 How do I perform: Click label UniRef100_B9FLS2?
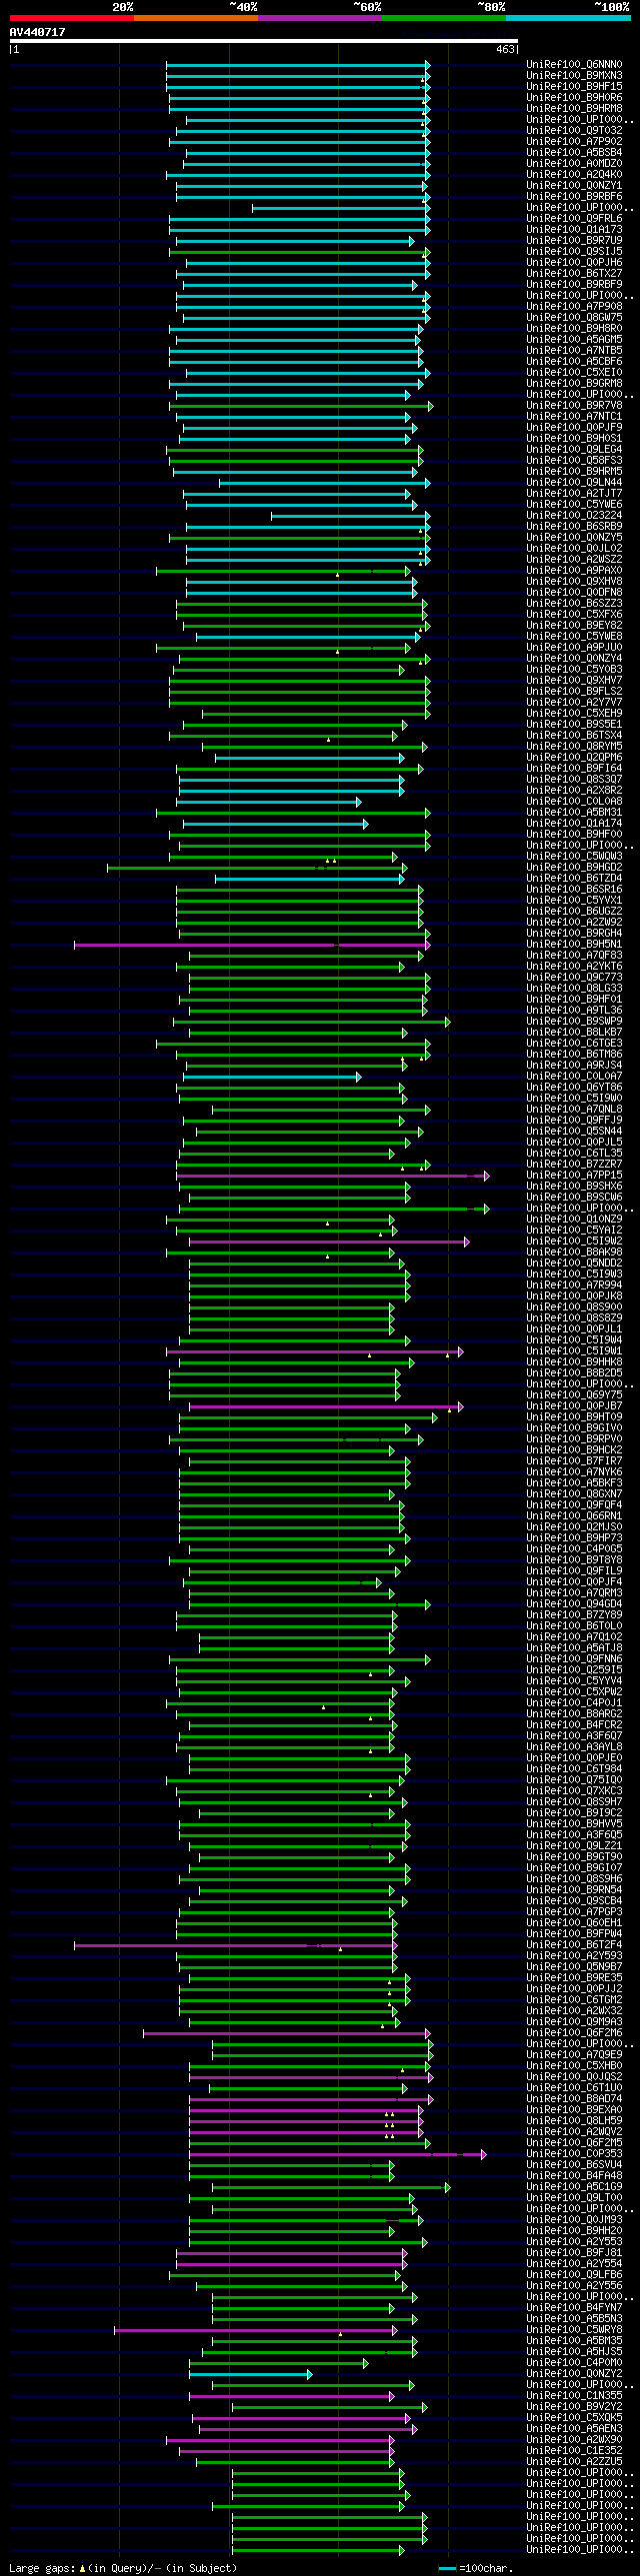574,692
